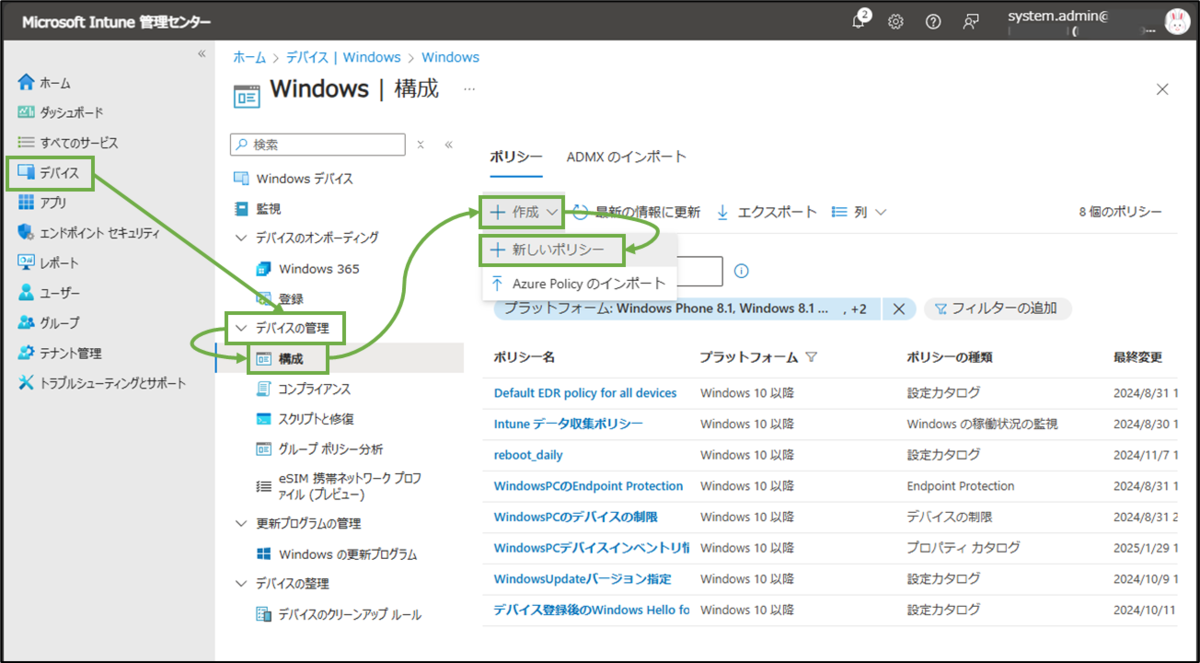
Task: Open WindowsPCのデバイスの制限 policy
Action: click(575, 517)
